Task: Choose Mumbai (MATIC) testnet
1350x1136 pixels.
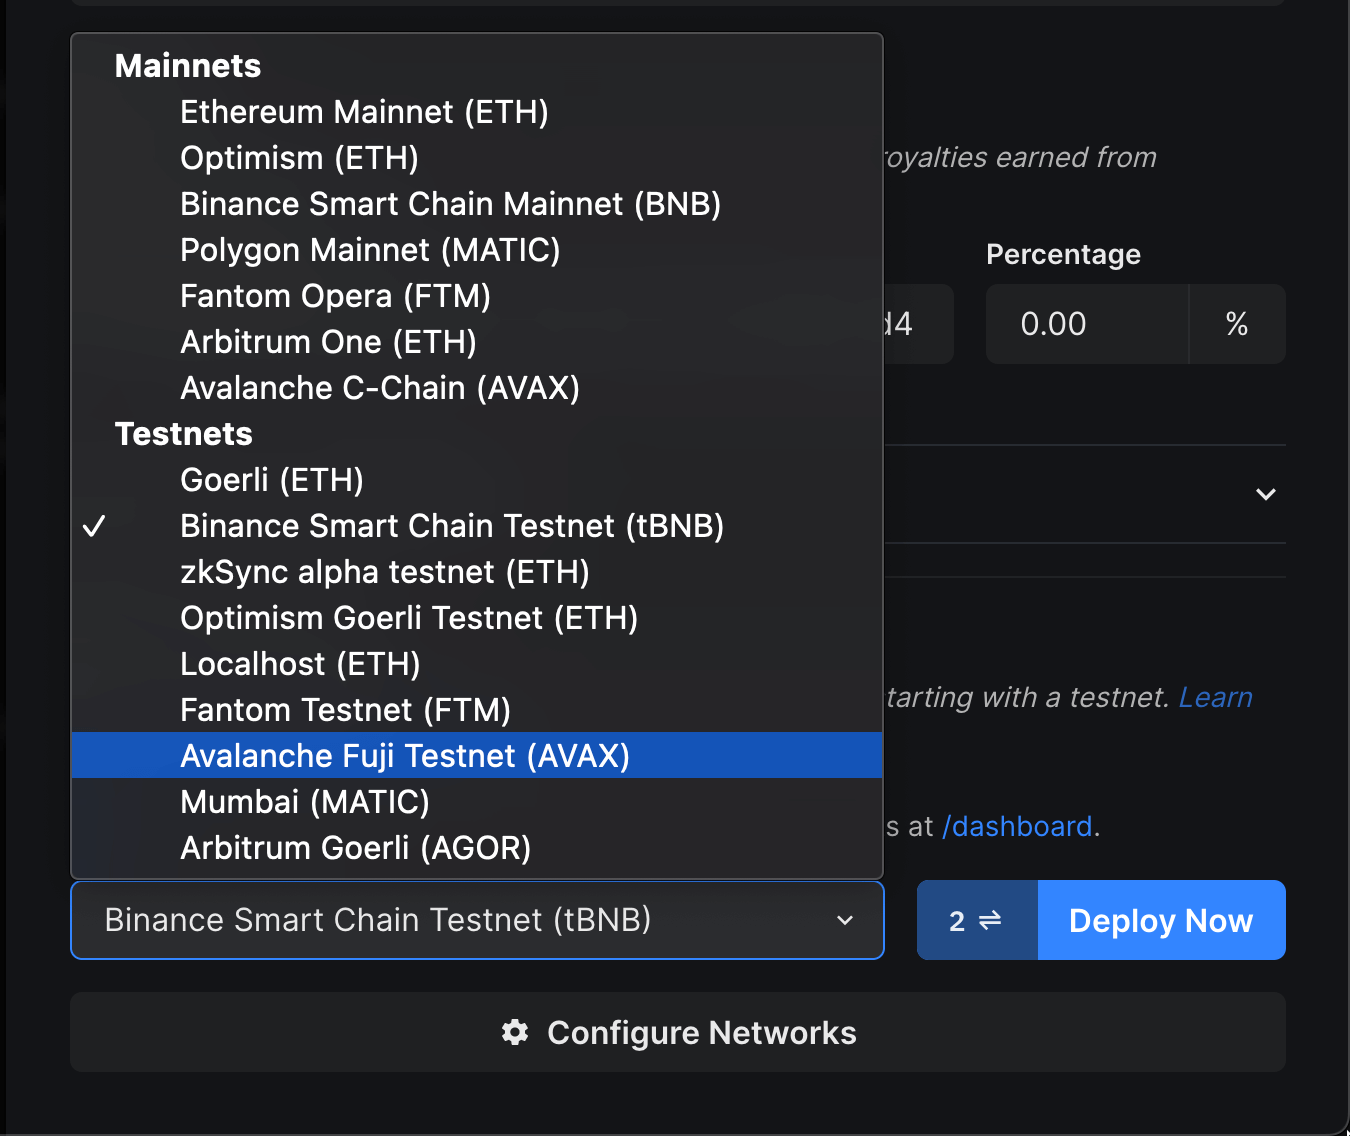Action: [x=304, y=801]
